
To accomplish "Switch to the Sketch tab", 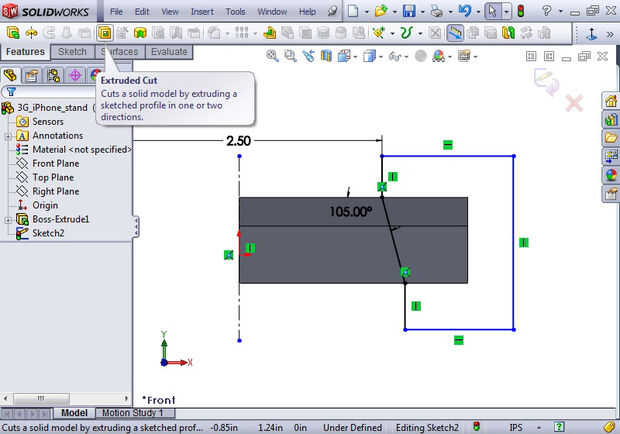I will 72,52.
